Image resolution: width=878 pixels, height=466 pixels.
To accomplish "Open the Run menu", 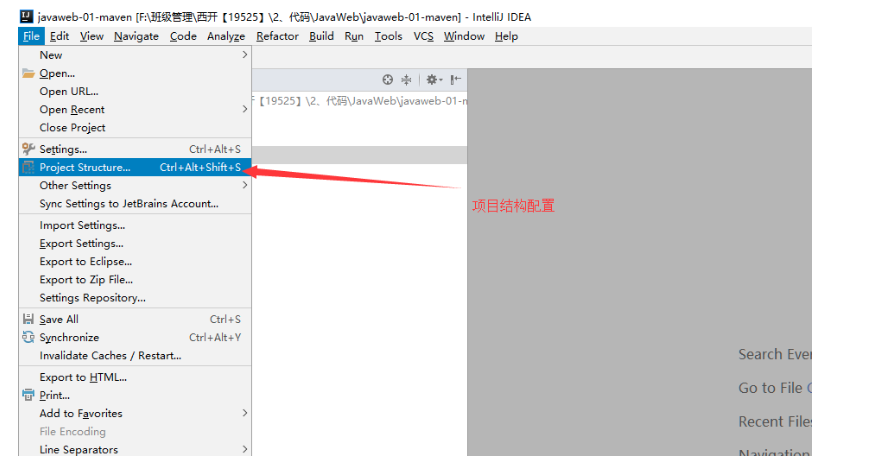I will coord(354,36).
